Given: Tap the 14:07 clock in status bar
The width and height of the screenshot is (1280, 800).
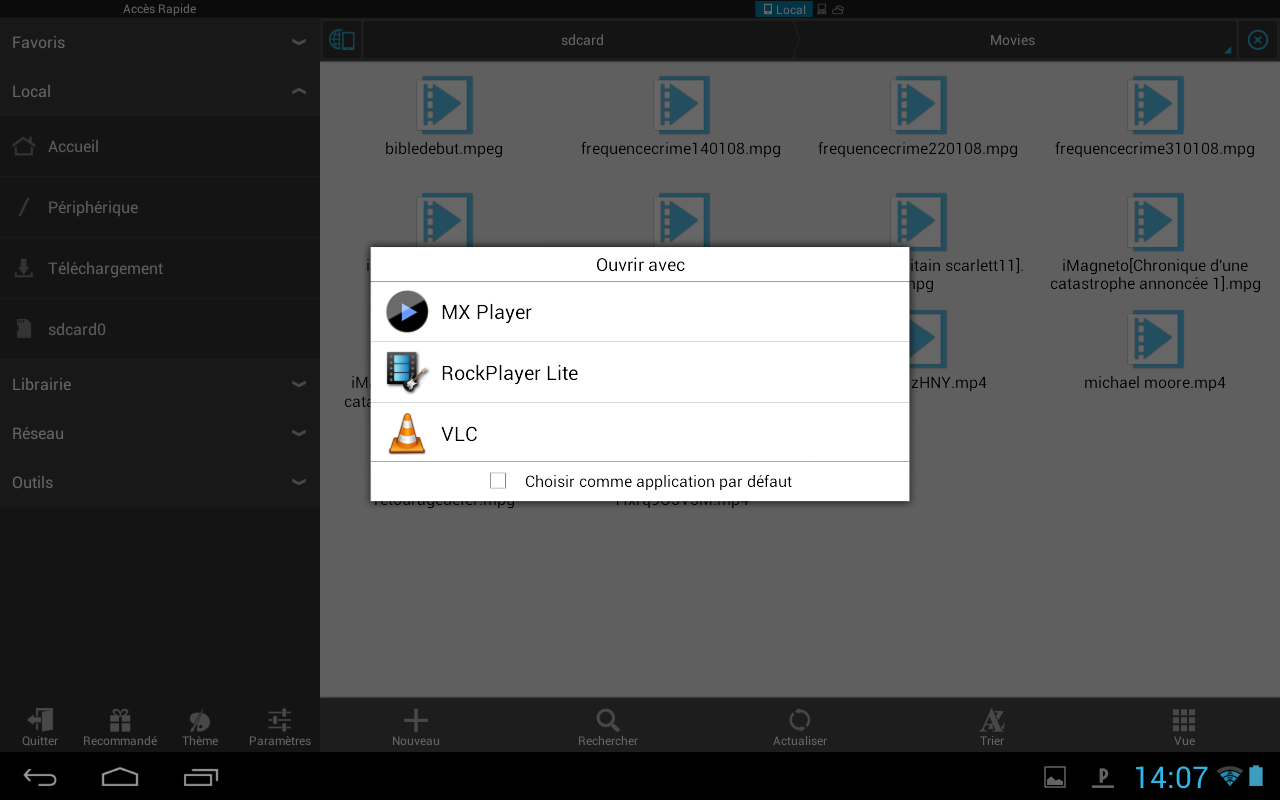Looking at the screenshot, I should (1170, 777).
